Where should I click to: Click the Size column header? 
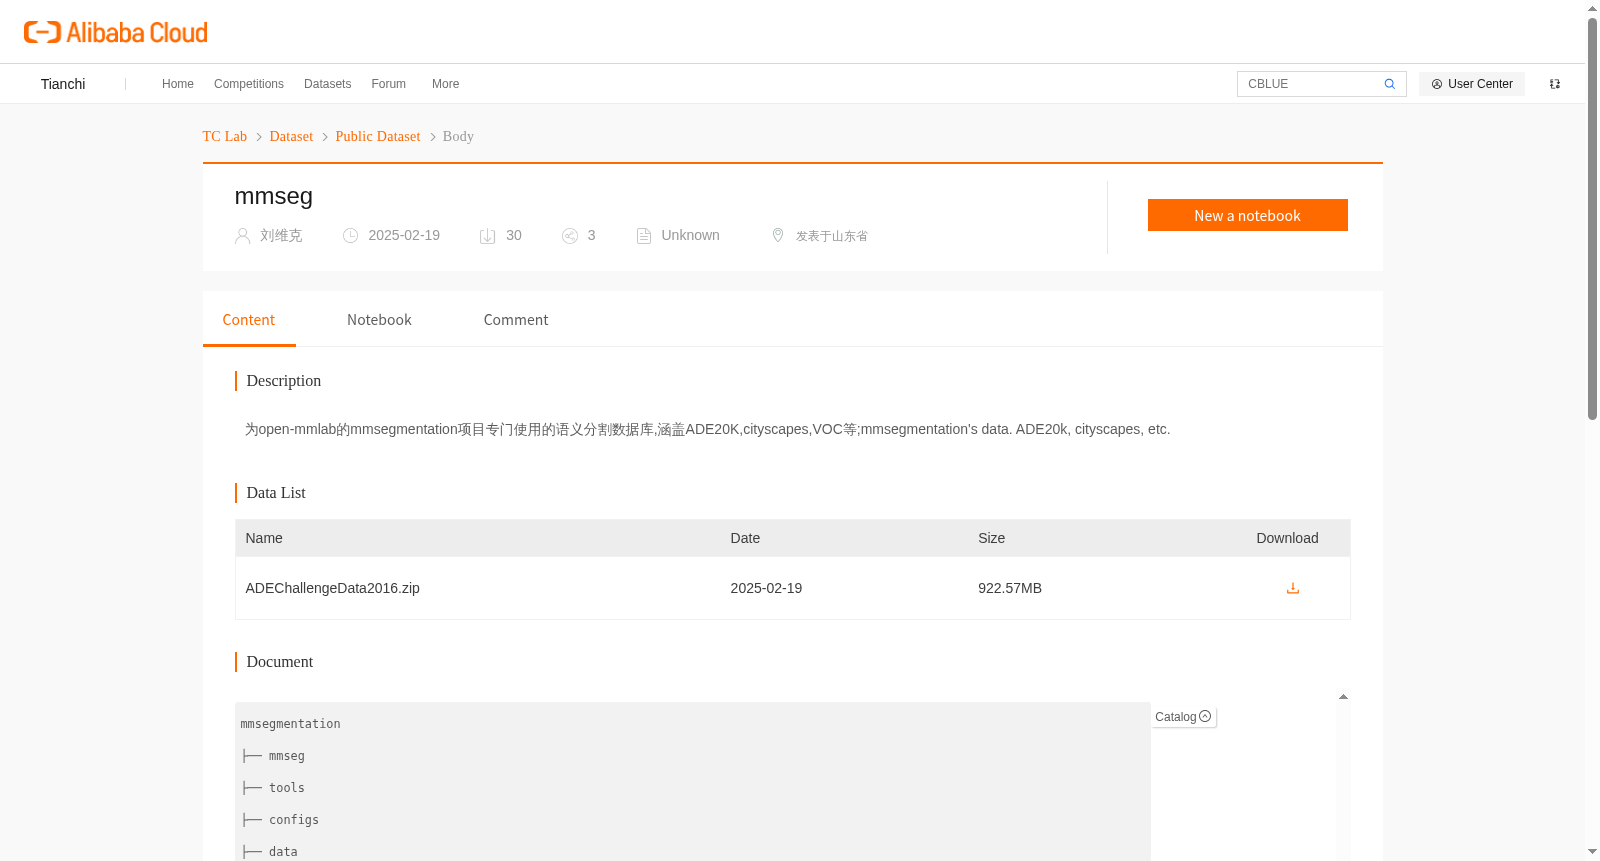tap(992, 538)
